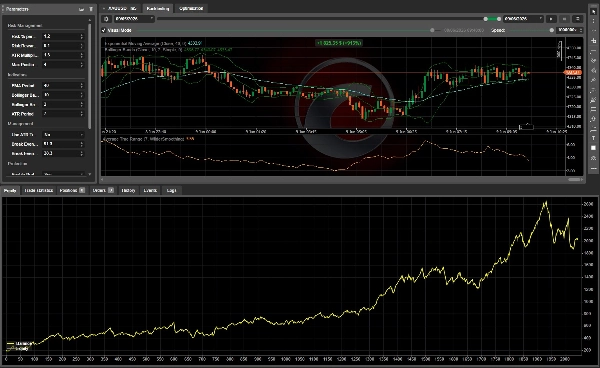600x368 pixels.
Task: Click the Parameters panel vertical scrollbar
Action: (90, 76)
